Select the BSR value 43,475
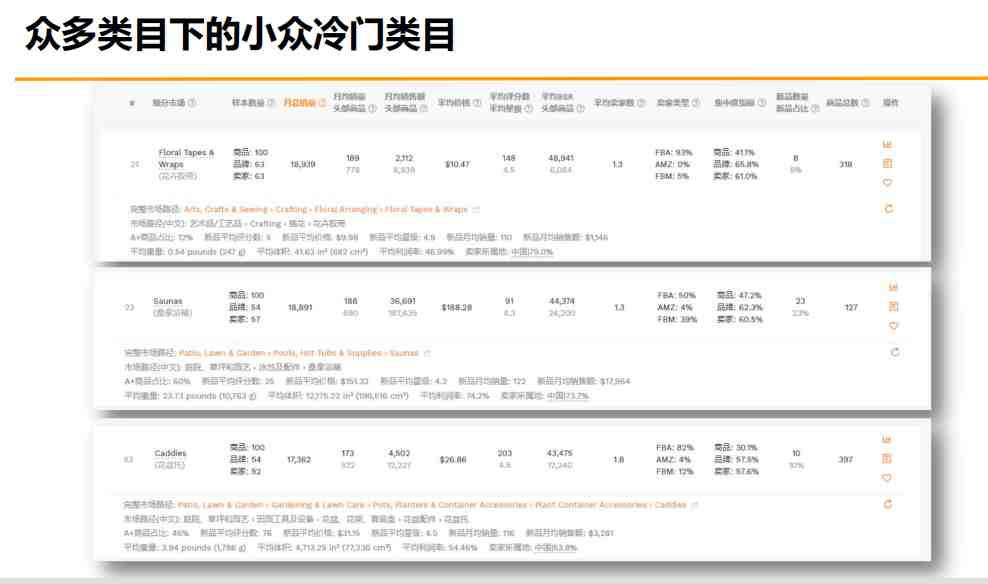 [560, 453]
